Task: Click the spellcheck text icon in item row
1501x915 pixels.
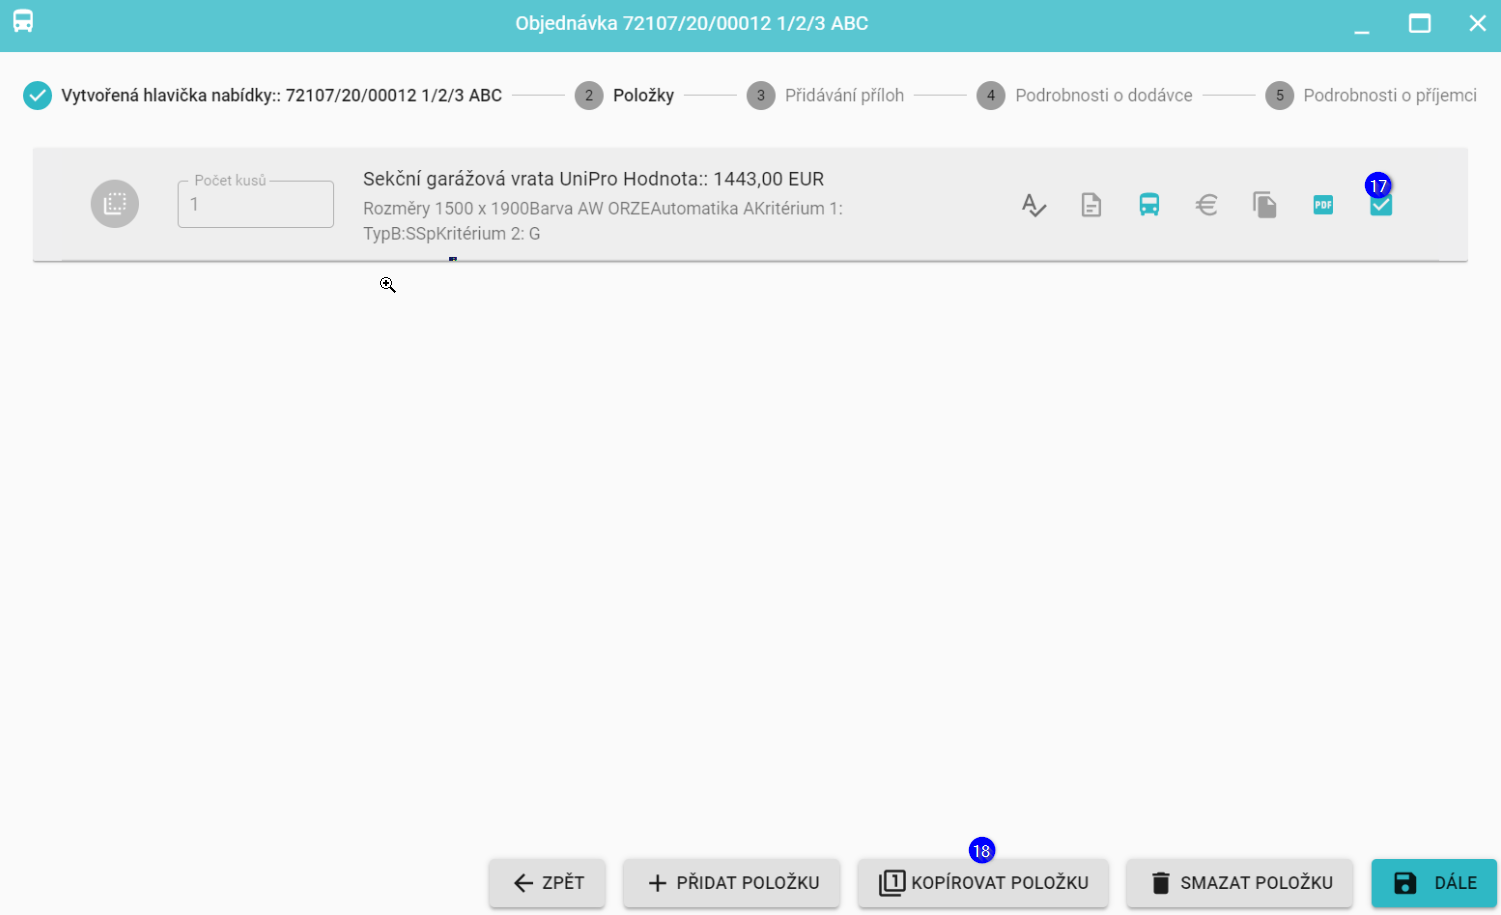Action: click(x=1033, y=205)
